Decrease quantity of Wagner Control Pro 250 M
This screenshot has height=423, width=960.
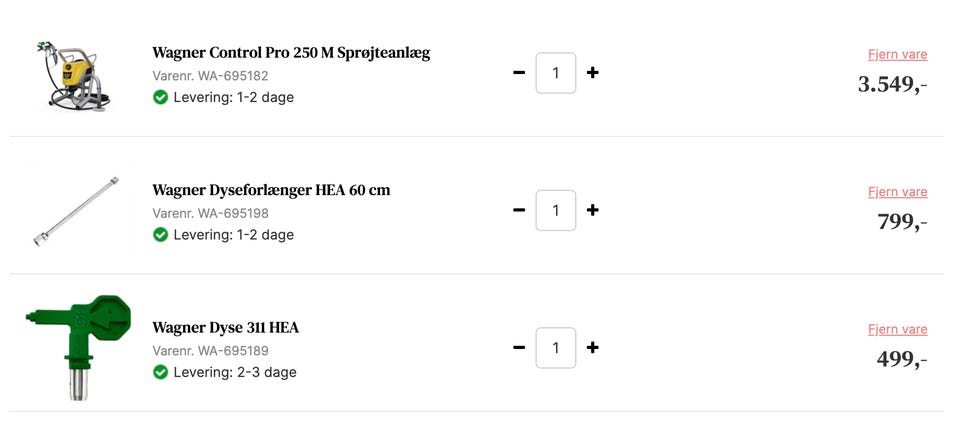point(519,73)
